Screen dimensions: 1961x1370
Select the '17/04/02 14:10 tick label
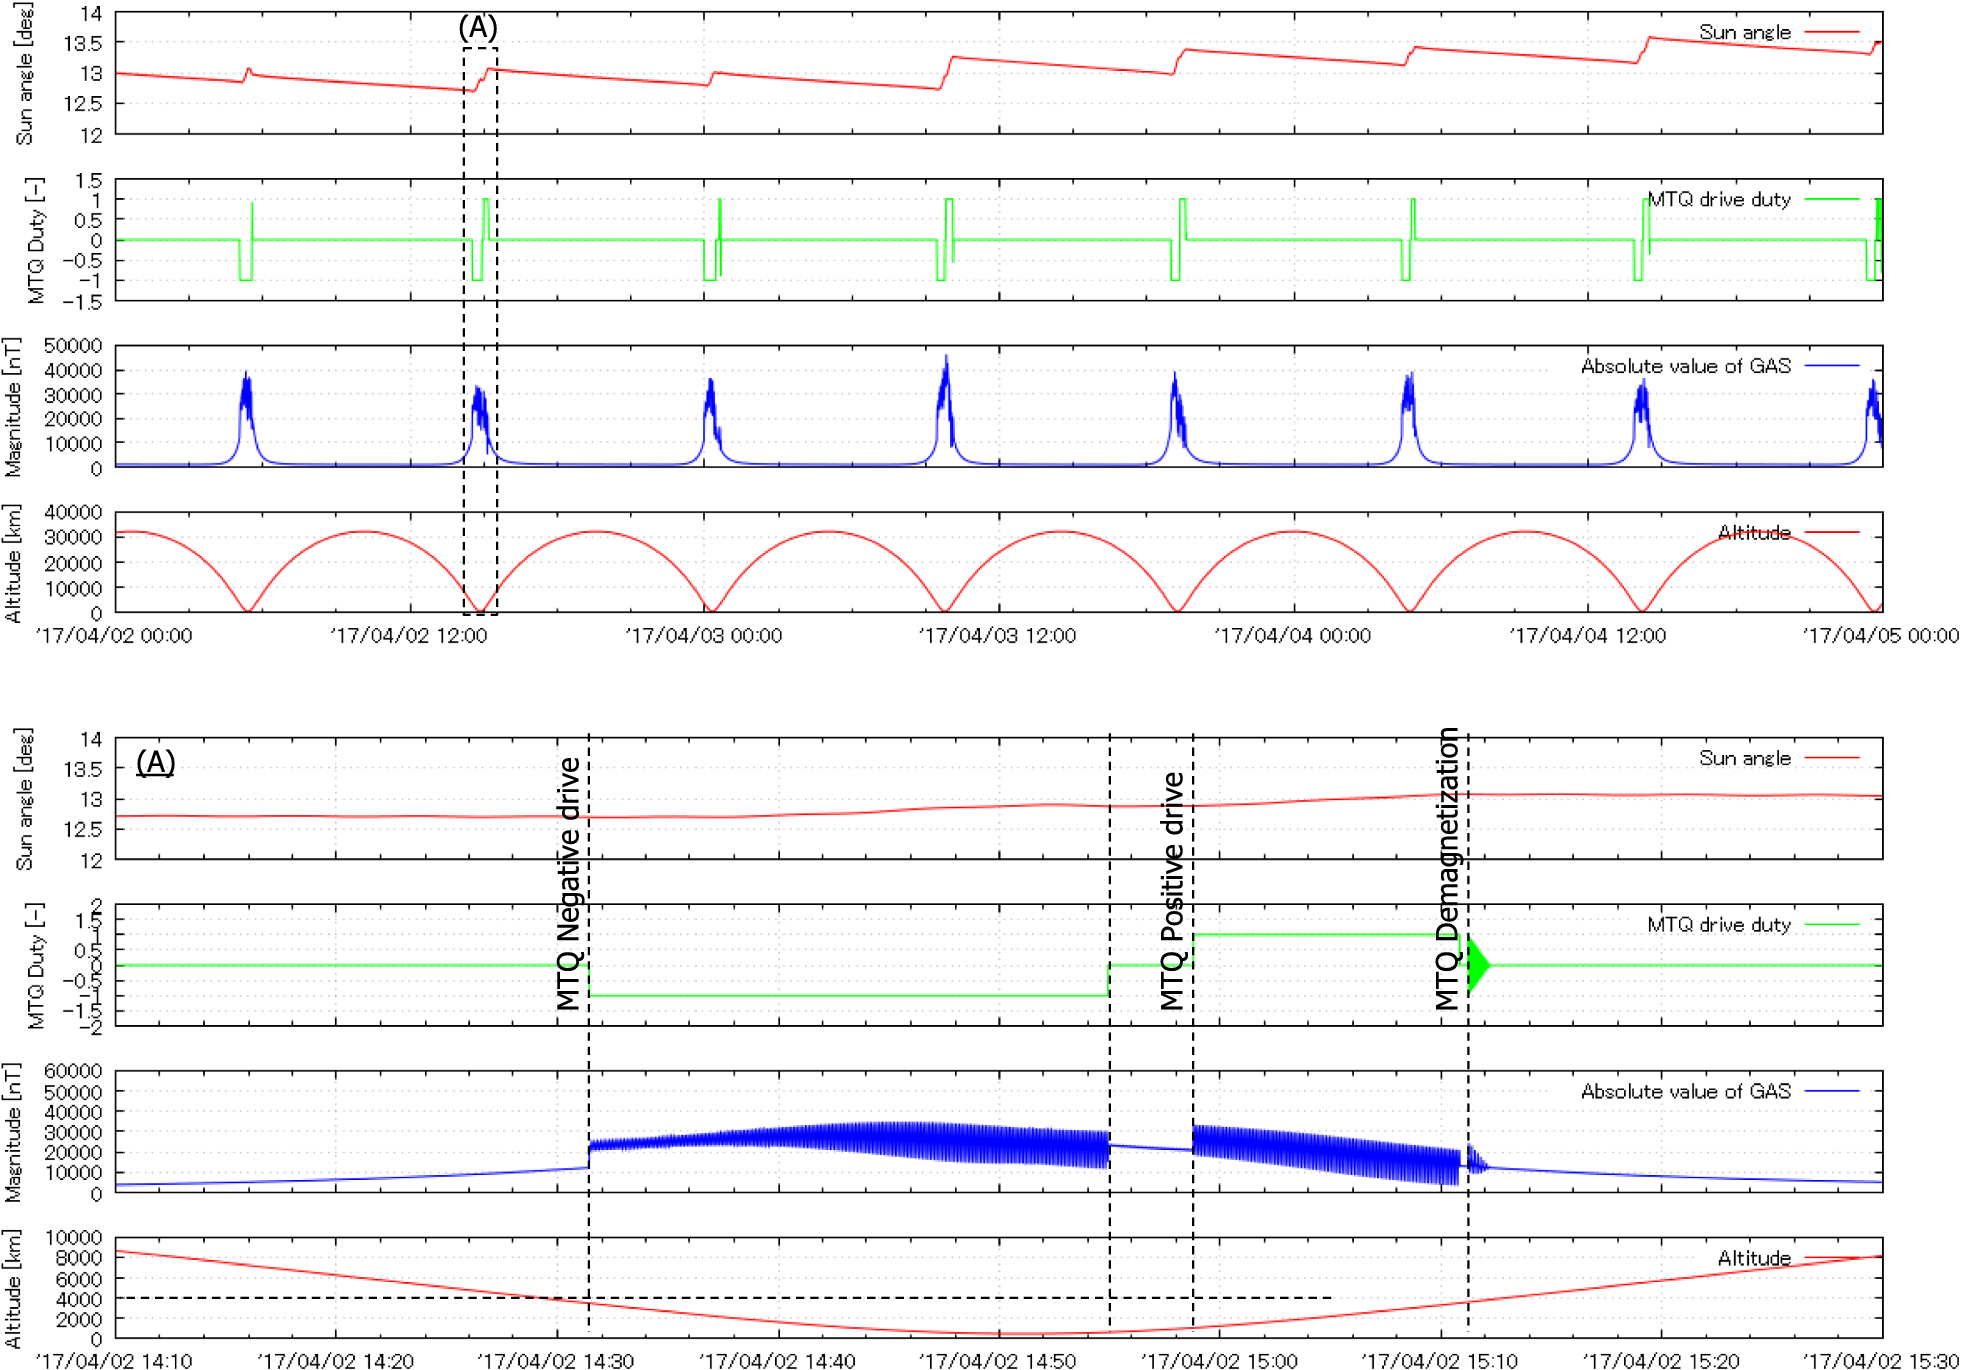(x=113, y=1361)
